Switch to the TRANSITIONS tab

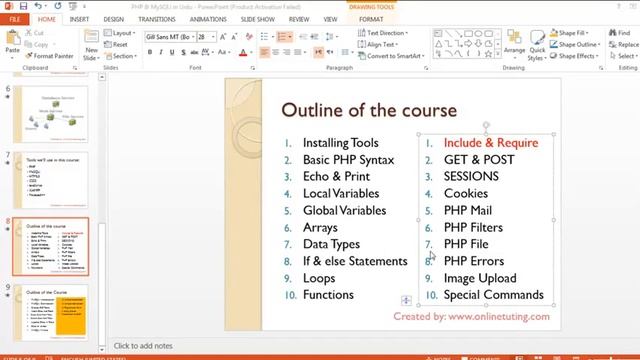(157, 19)
